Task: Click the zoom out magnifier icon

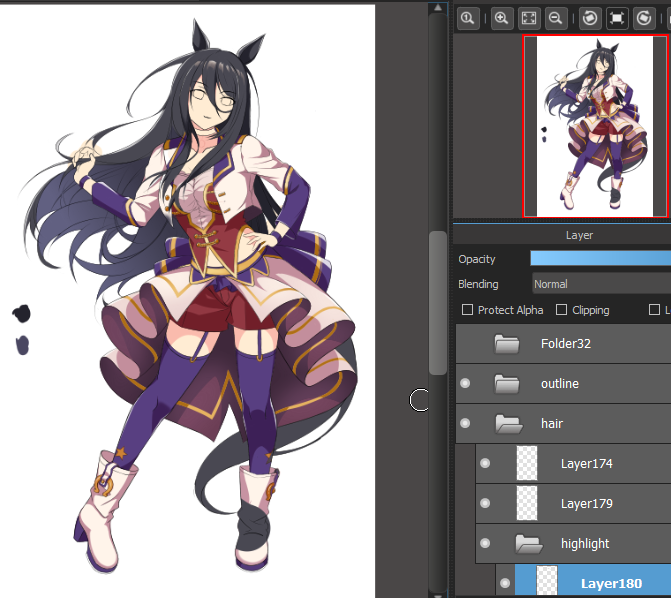Action: tap(556, 18)
